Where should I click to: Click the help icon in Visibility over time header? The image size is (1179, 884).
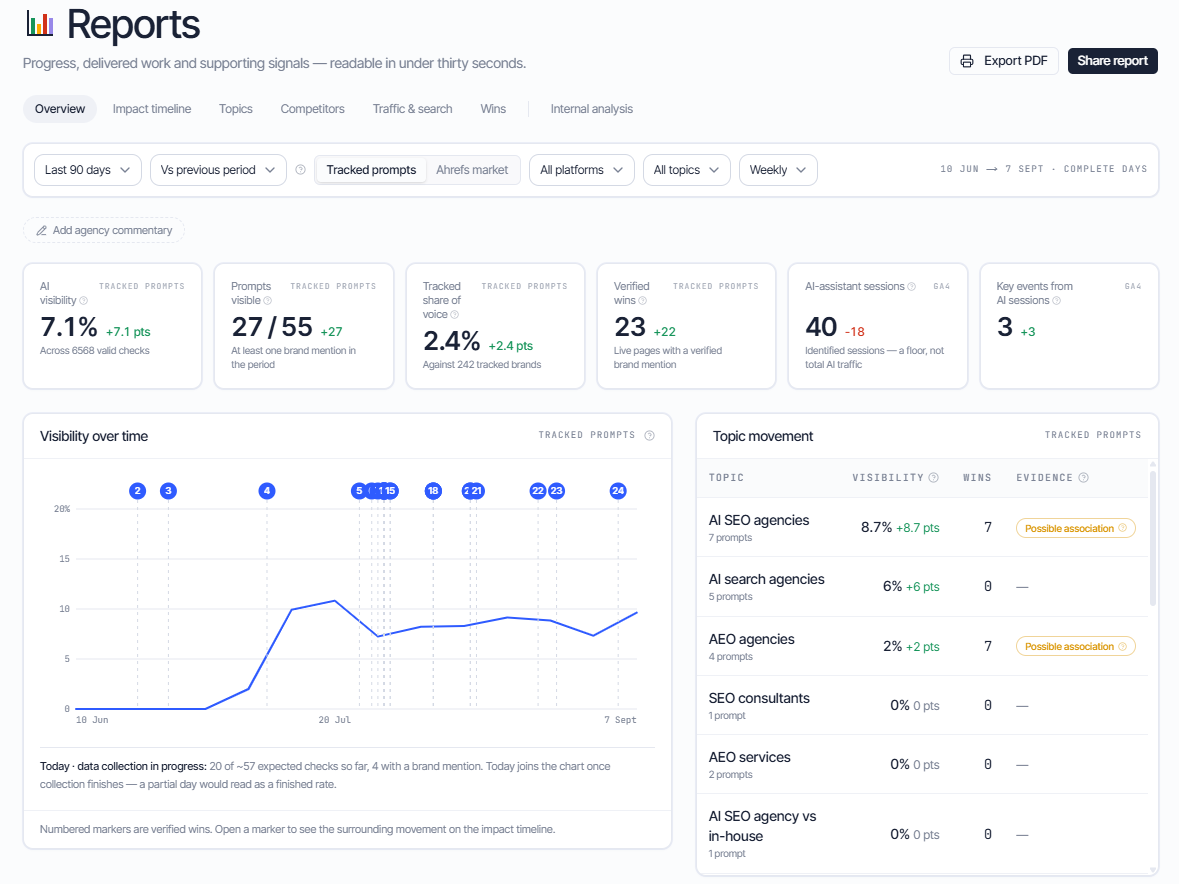[x=650, y=435]
